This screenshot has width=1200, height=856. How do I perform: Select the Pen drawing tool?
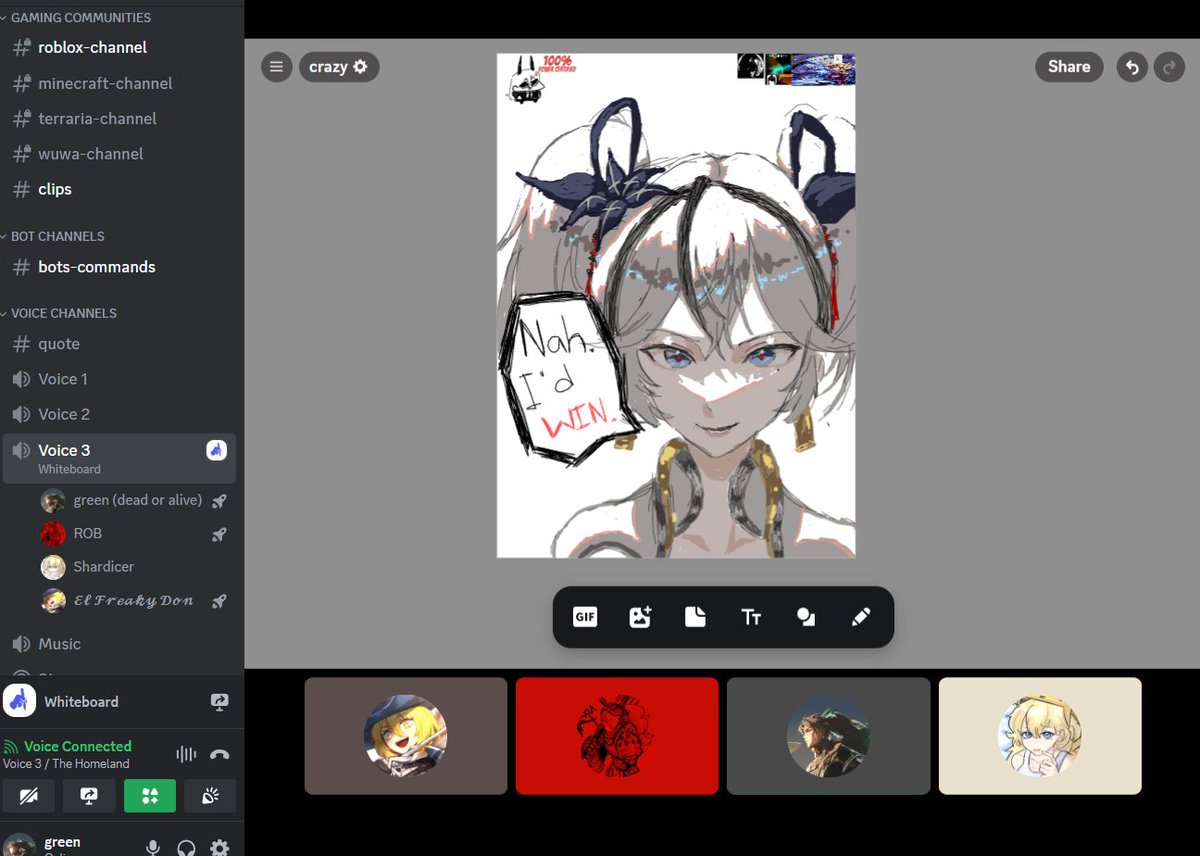pyautogui.click(x=861, y=617)
